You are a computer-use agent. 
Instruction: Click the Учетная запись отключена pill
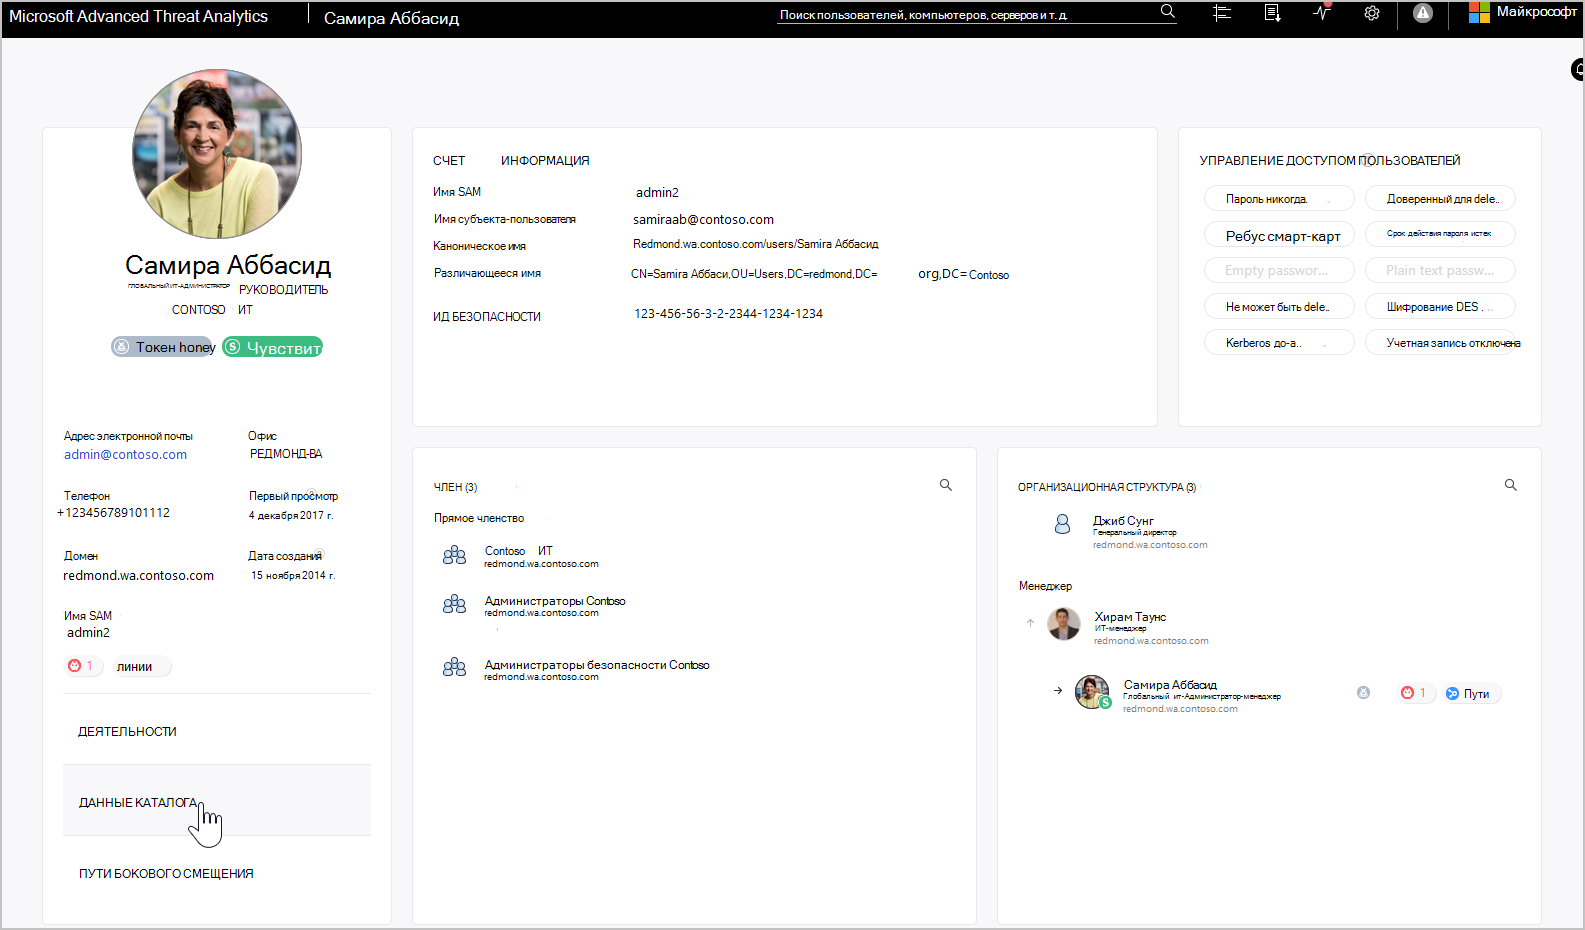1440,343
